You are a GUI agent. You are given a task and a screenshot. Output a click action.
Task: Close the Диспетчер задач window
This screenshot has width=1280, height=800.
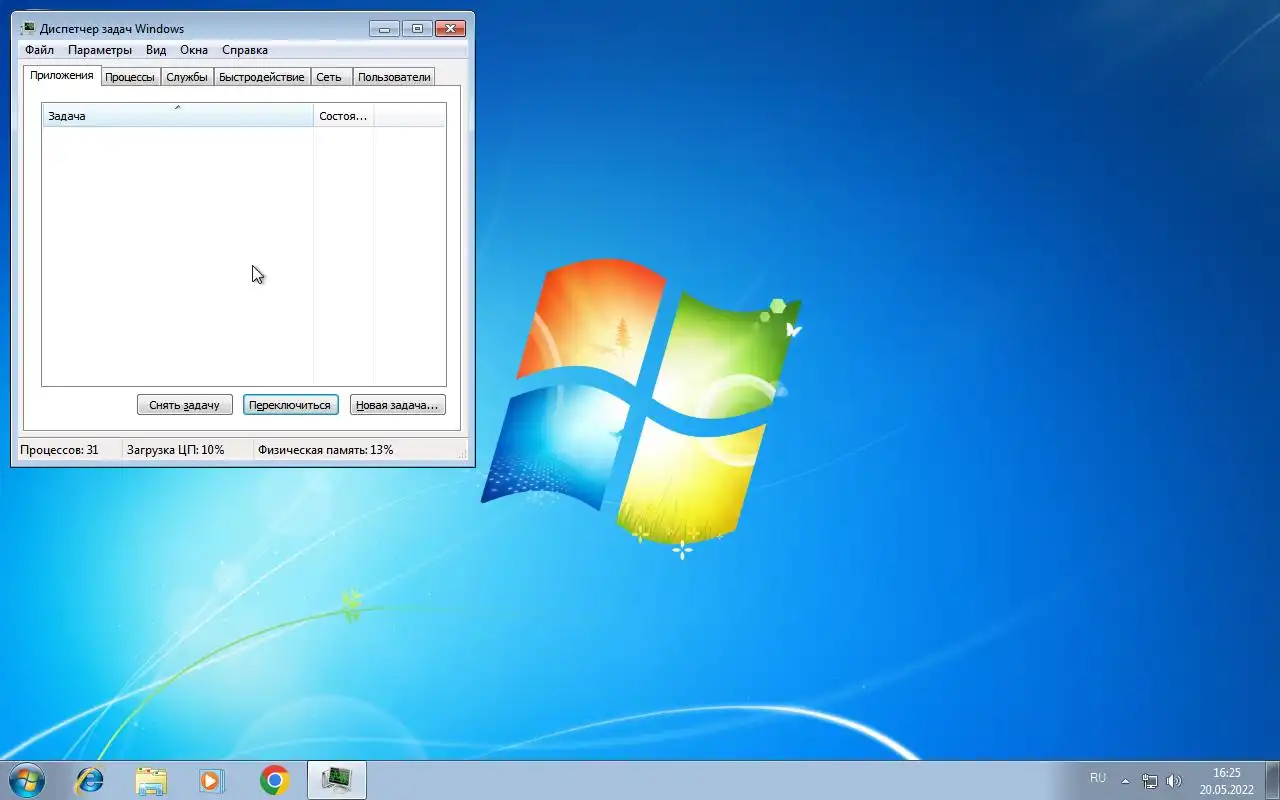click(452, 29)
